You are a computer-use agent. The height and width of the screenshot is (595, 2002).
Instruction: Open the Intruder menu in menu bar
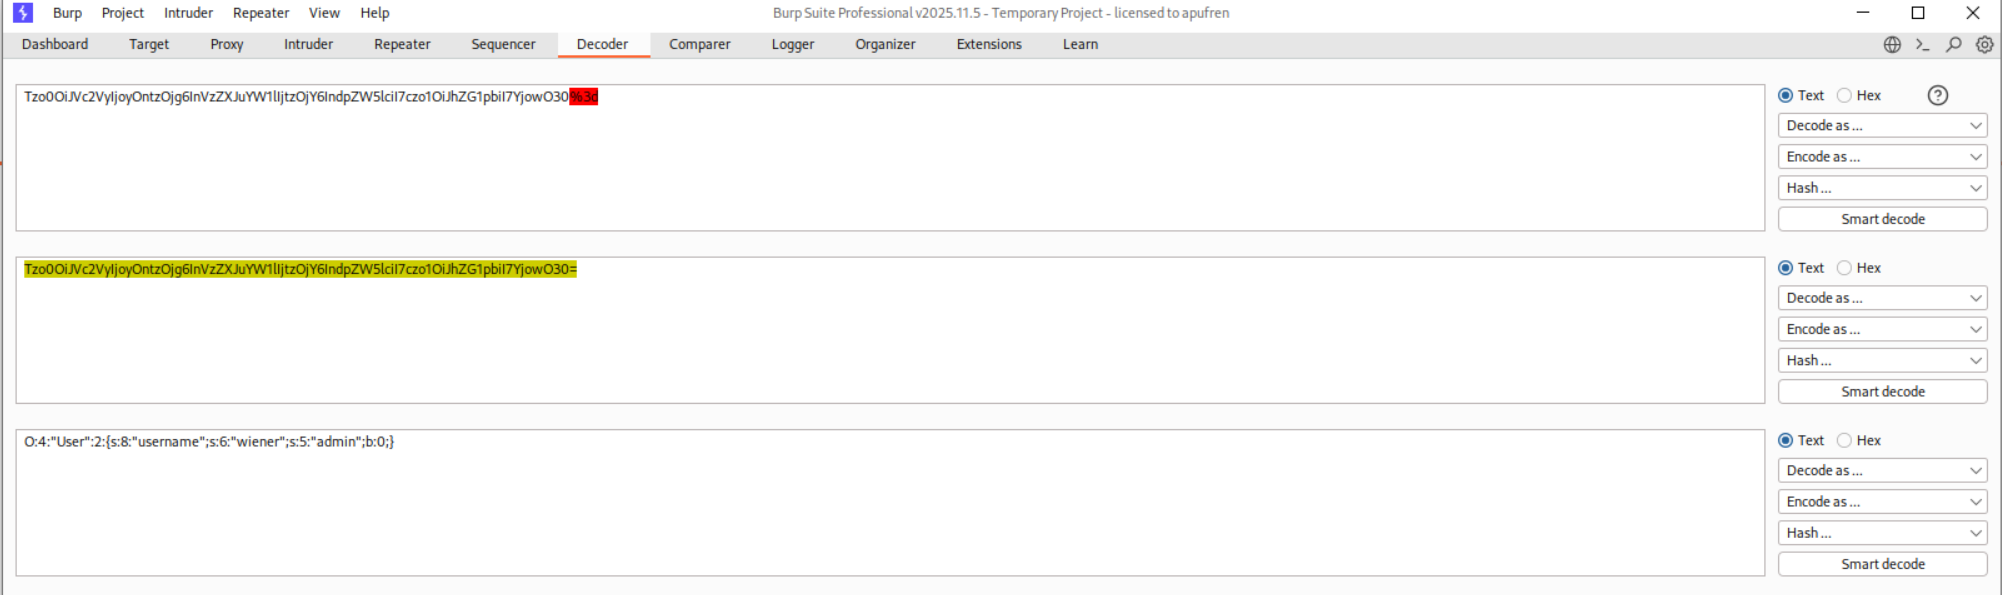click(188, 13)
